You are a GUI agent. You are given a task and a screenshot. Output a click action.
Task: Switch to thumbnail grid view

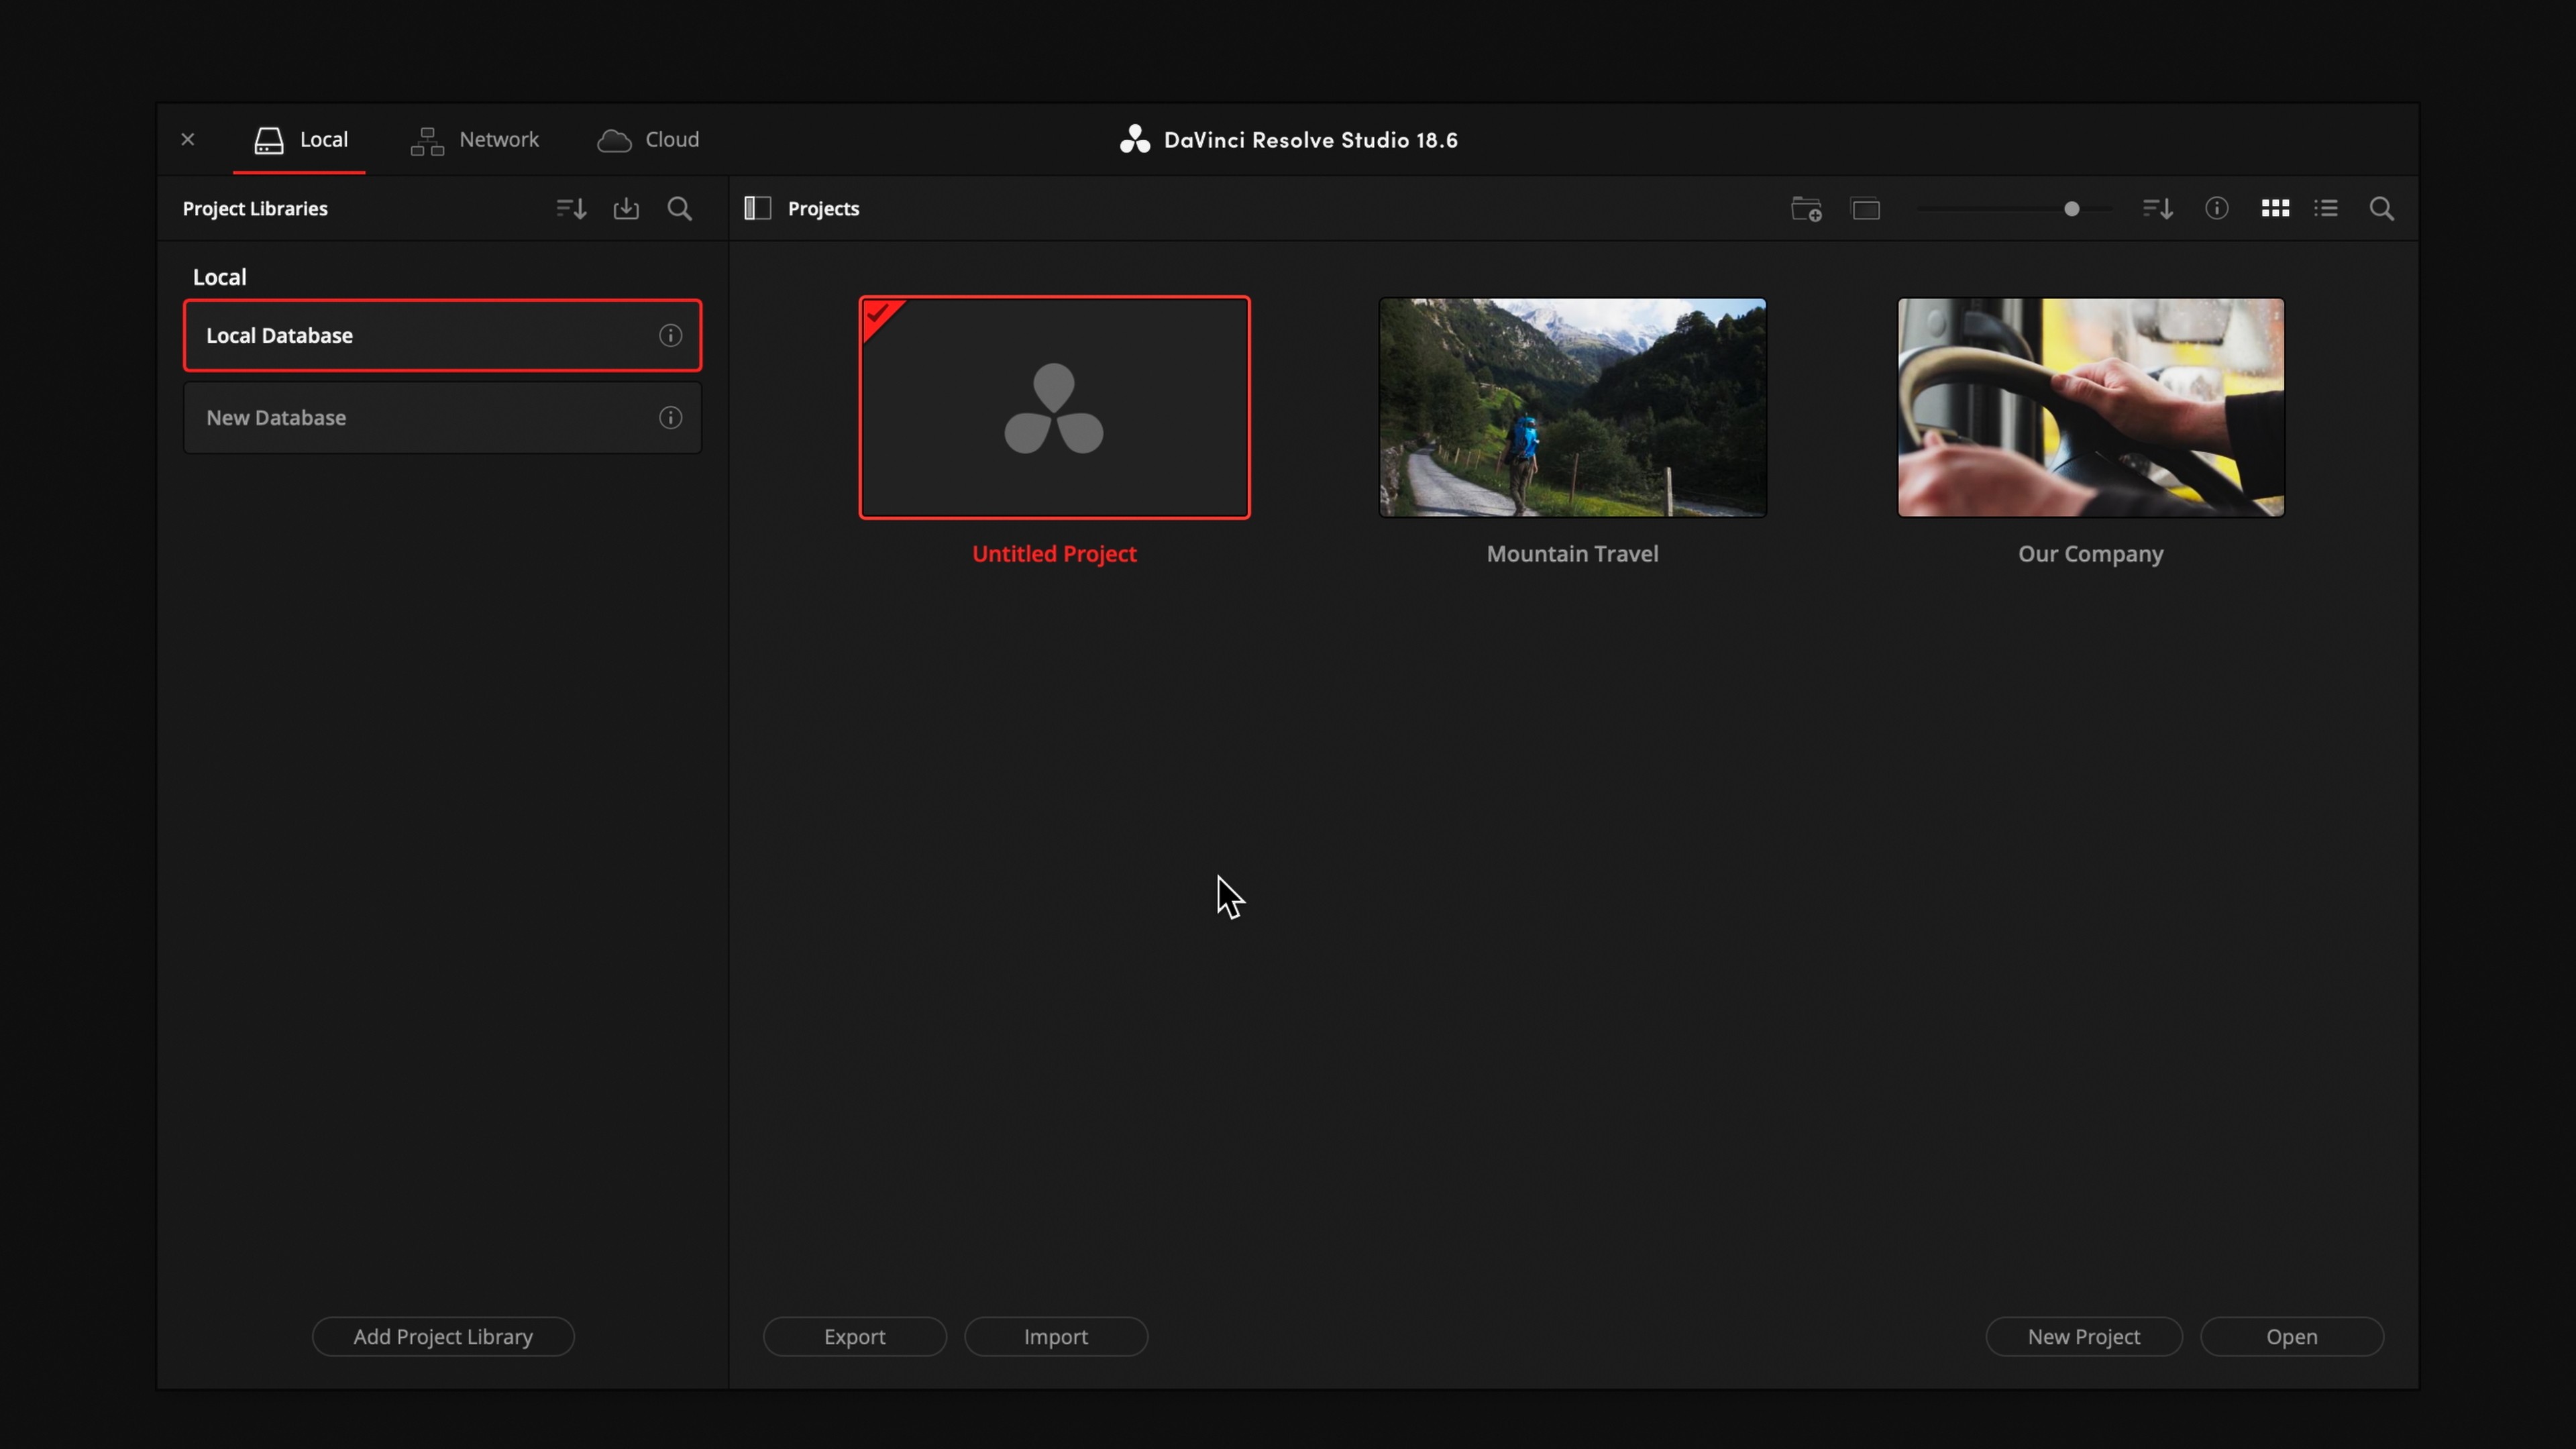pos(2275,208)
